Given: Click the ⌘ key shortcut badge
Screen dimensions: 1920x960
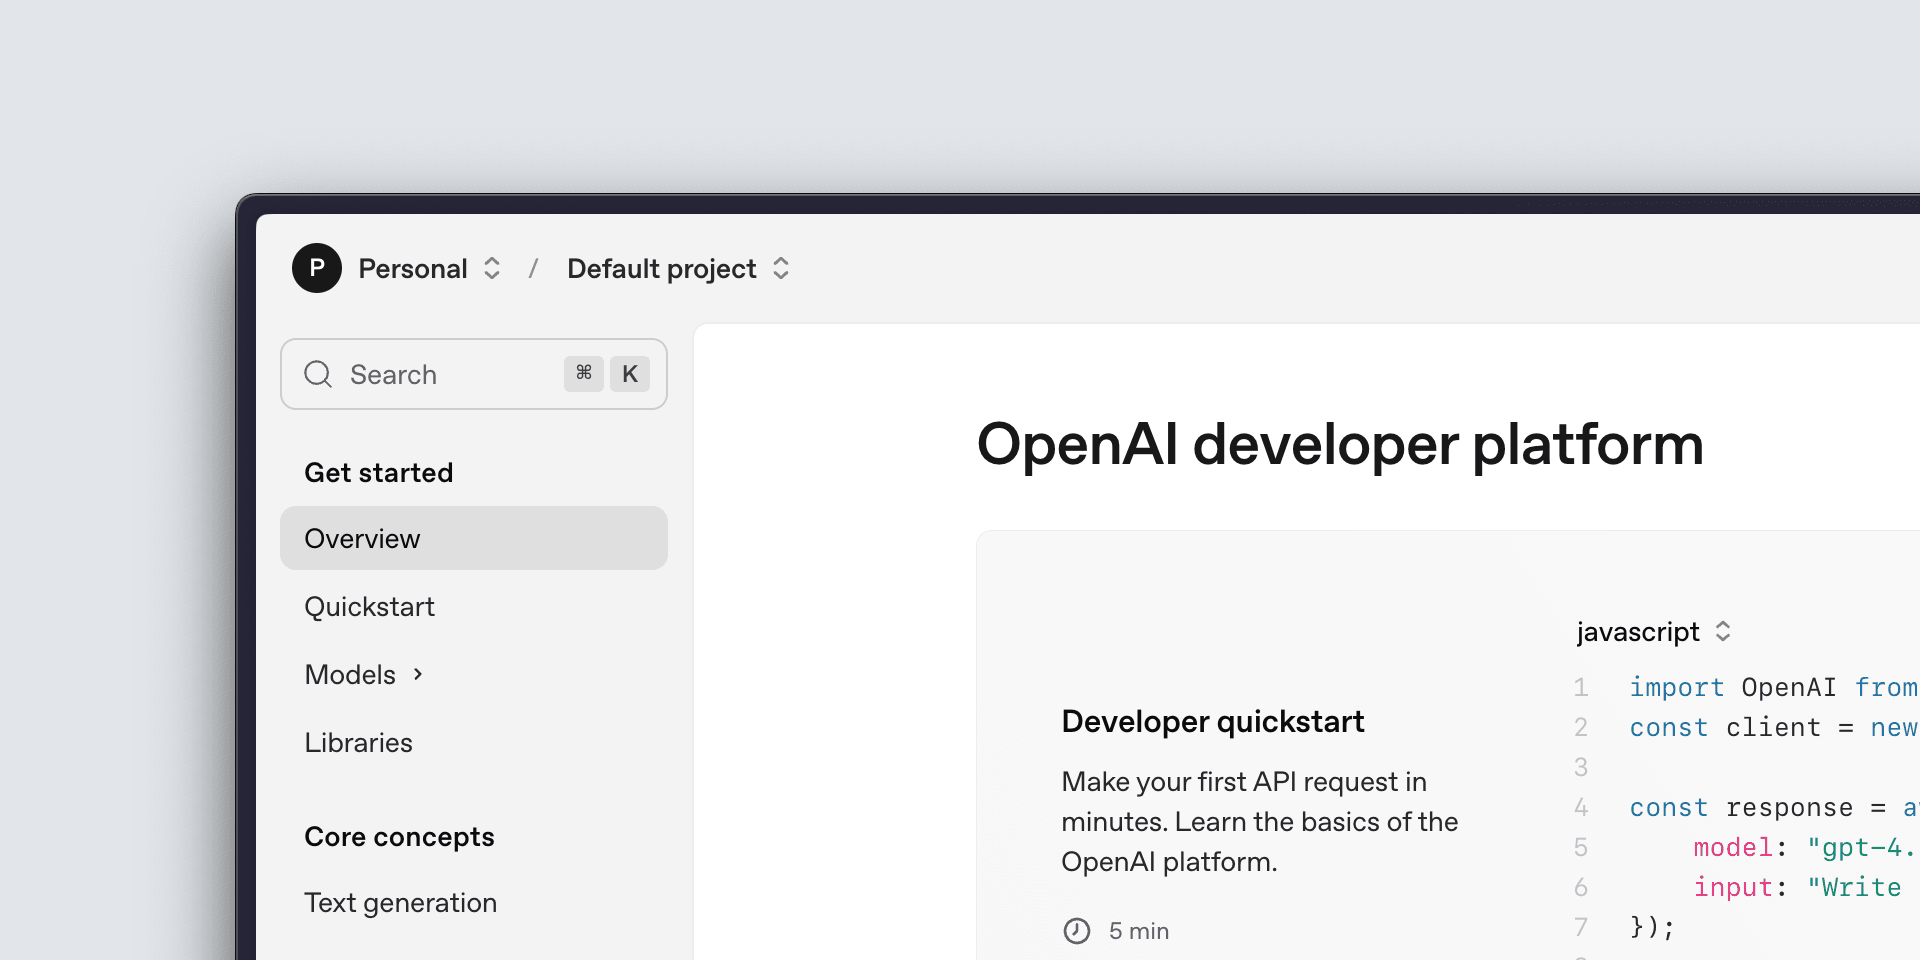Looking at the screenshot, I should 584,374.
